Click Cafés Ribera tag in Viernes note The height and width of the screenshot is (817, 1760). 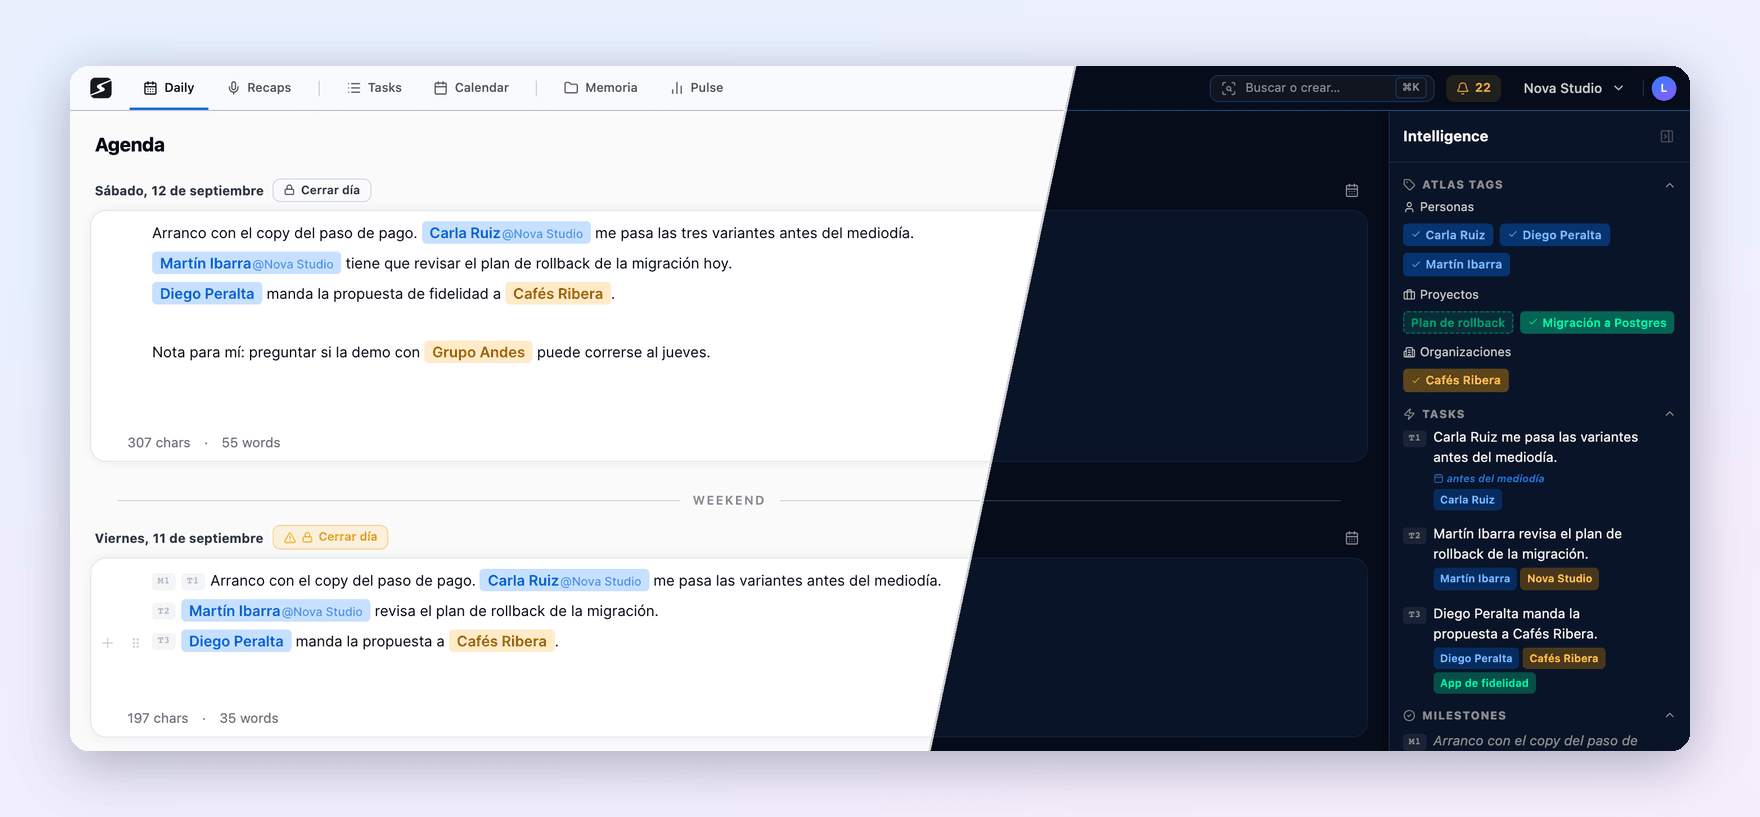502,641
